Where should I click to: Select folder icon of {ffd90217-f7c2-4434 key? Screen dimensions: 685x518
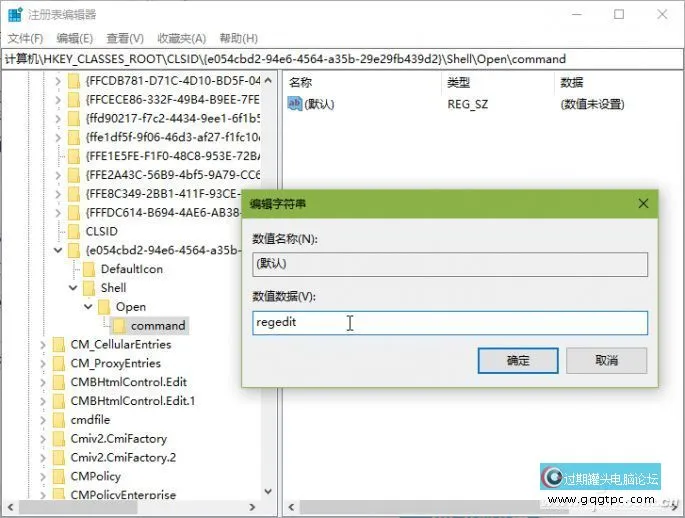(x=74, y=118)
